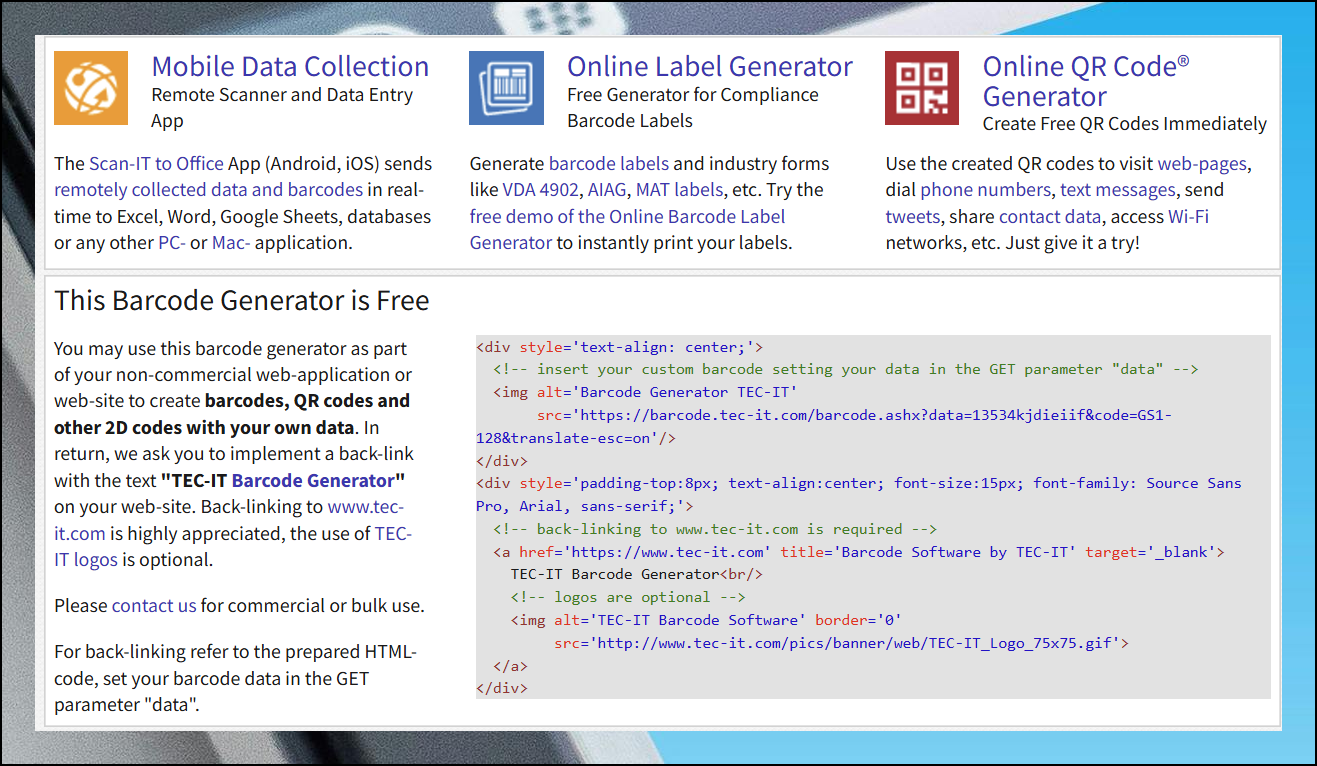The width and height of the screenshot is (1317, 766).
Task: Click Free Generator for Compliance Barcode Labels subtitle
Action: (693, 108)
